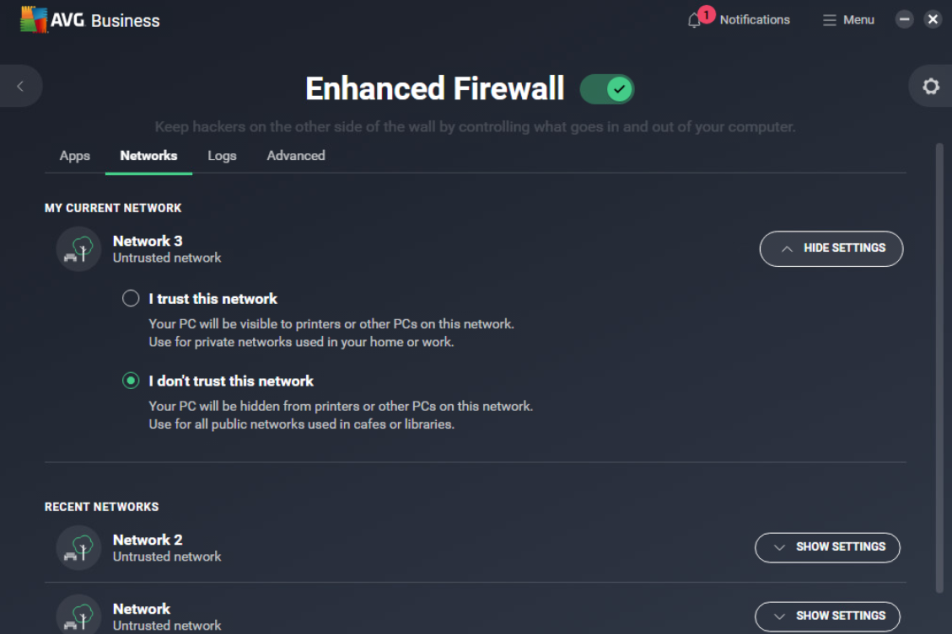Select 'I trust this network' option
Viewport: 952px width, 634px height.
(130, 298)
